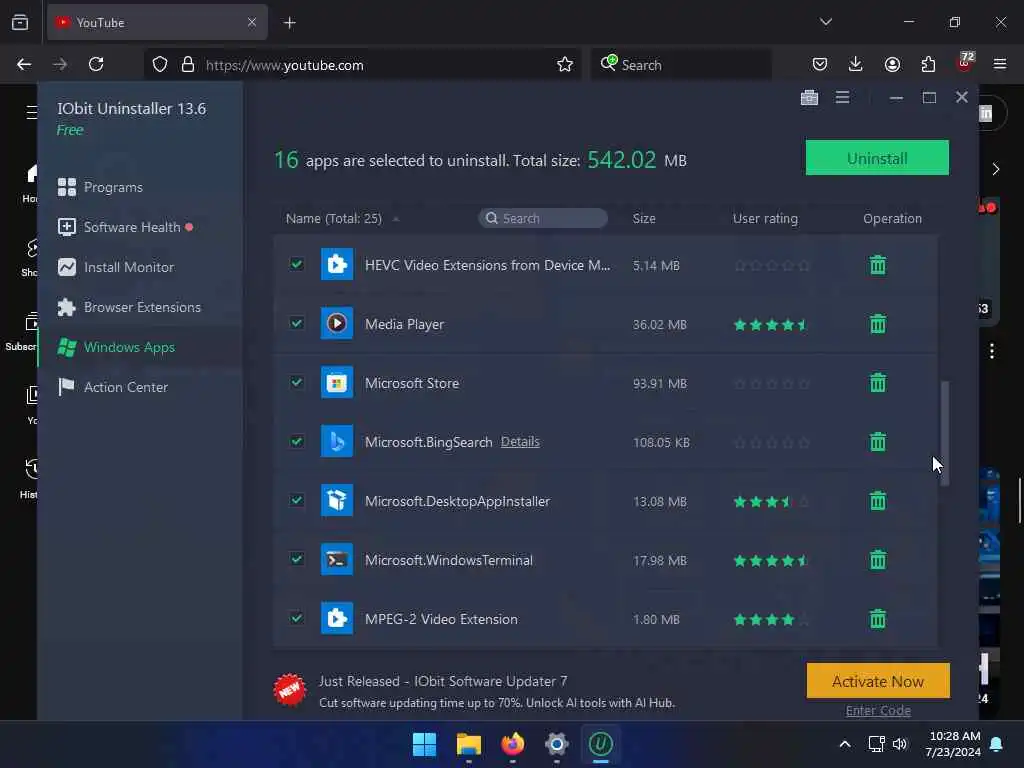
Task: Deselect the Microsoft Store checkbox
Action: point(296,381)
